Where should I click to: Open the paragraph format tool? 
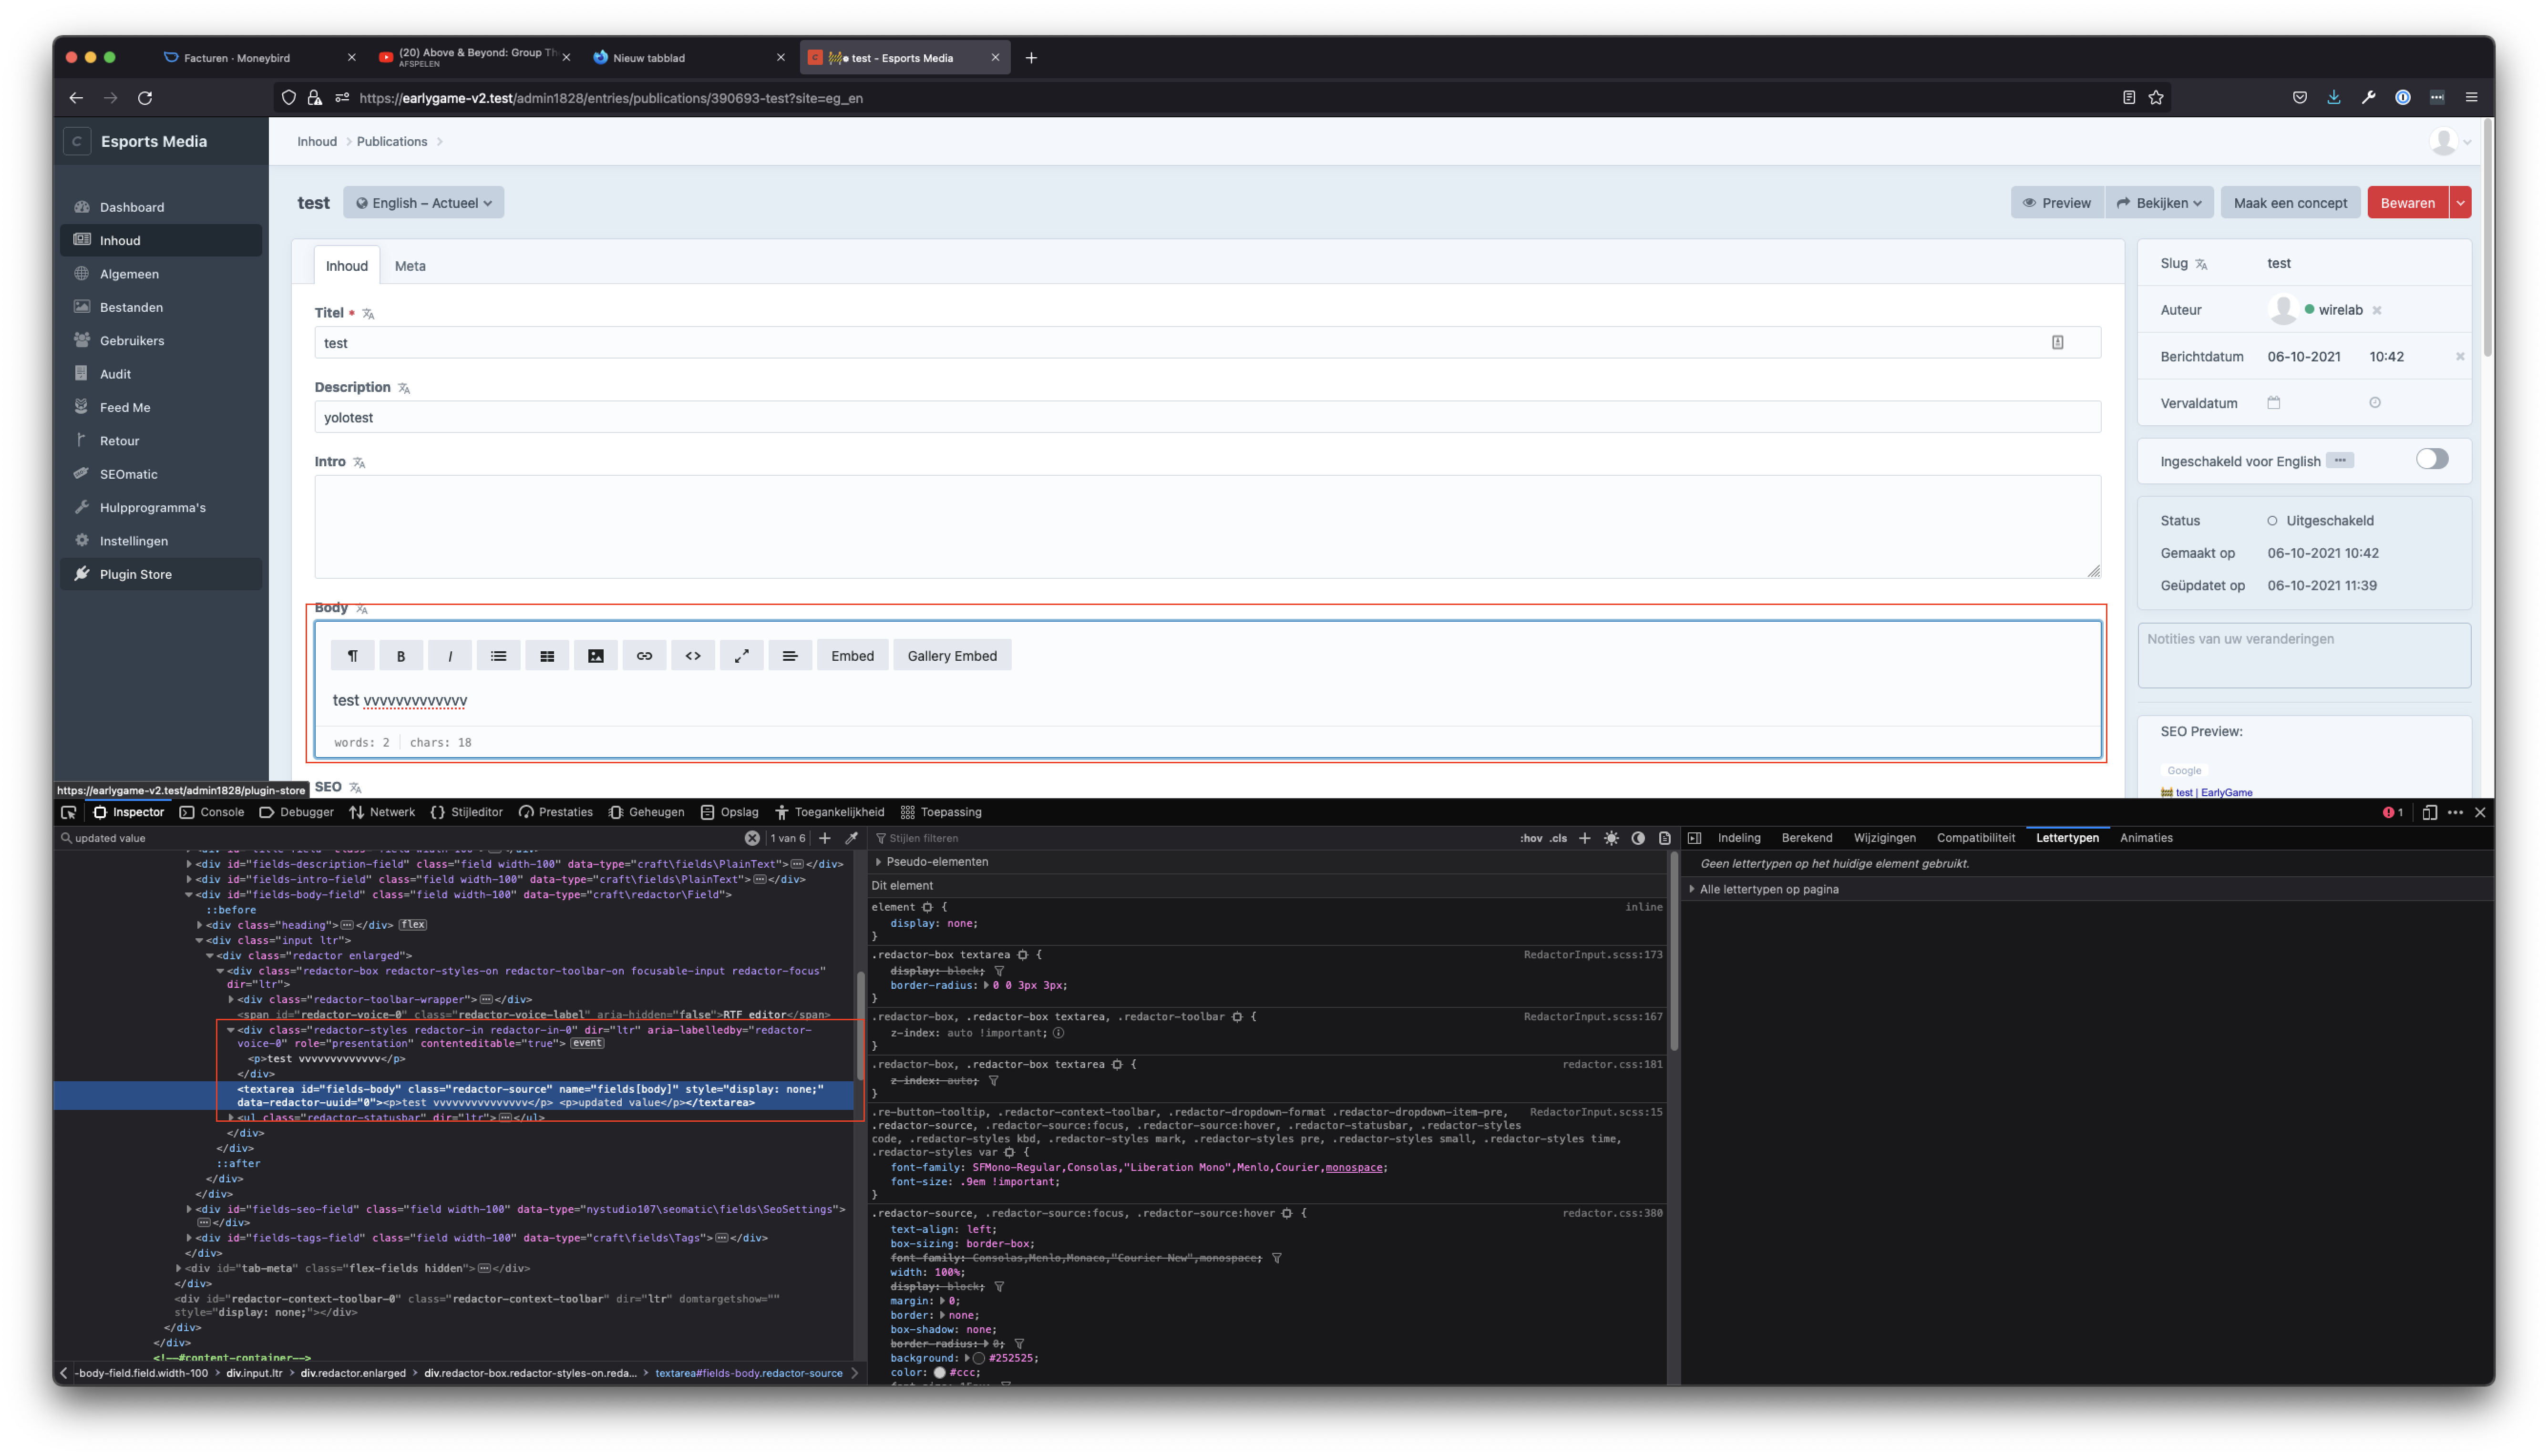[x=352, y=656]
